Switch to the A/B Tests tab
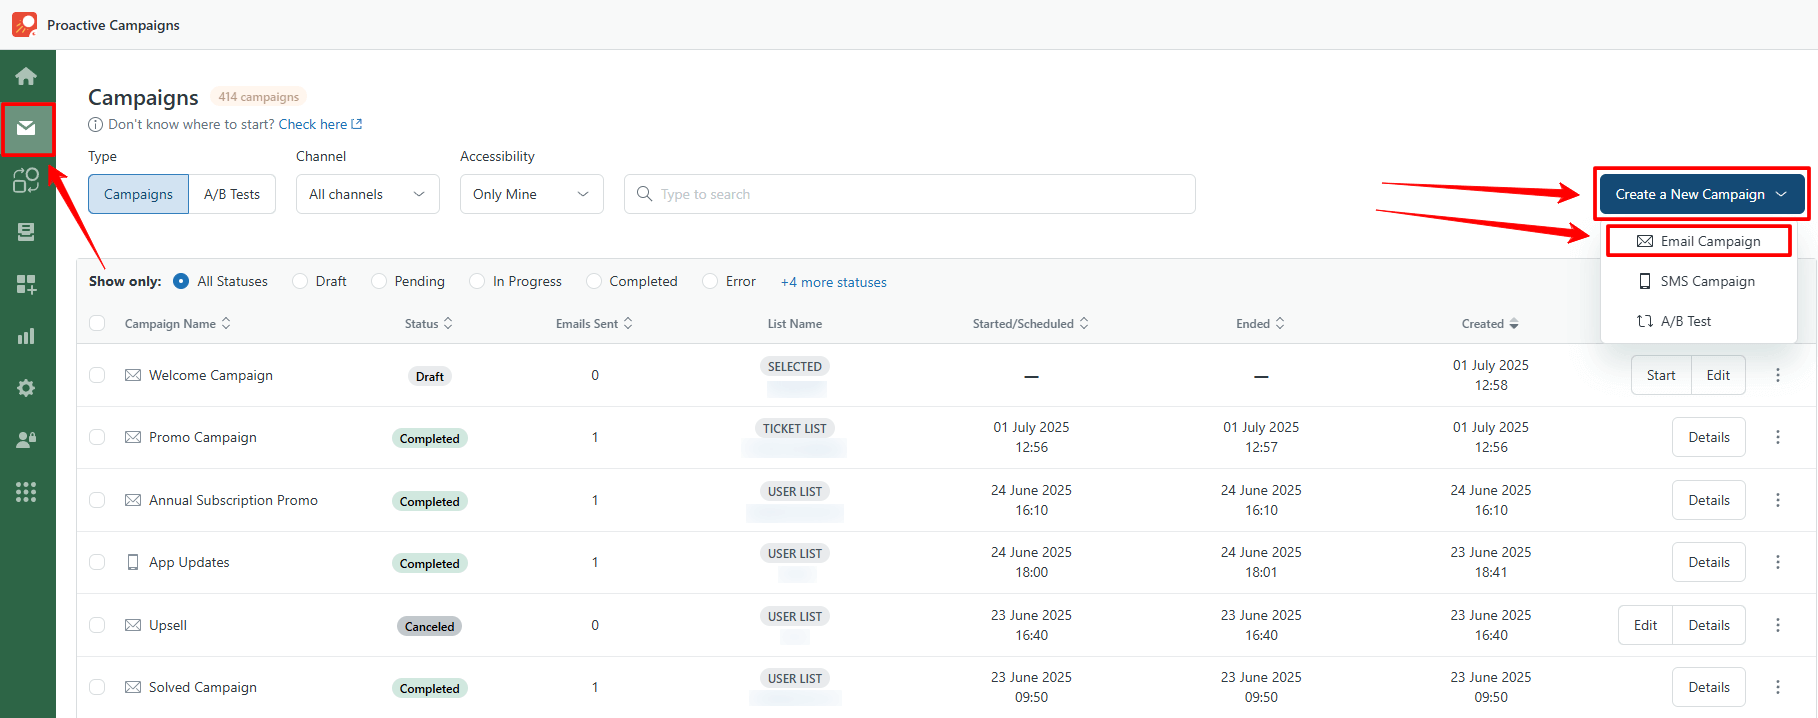1818x718 pixels. [x=232, y=194]
